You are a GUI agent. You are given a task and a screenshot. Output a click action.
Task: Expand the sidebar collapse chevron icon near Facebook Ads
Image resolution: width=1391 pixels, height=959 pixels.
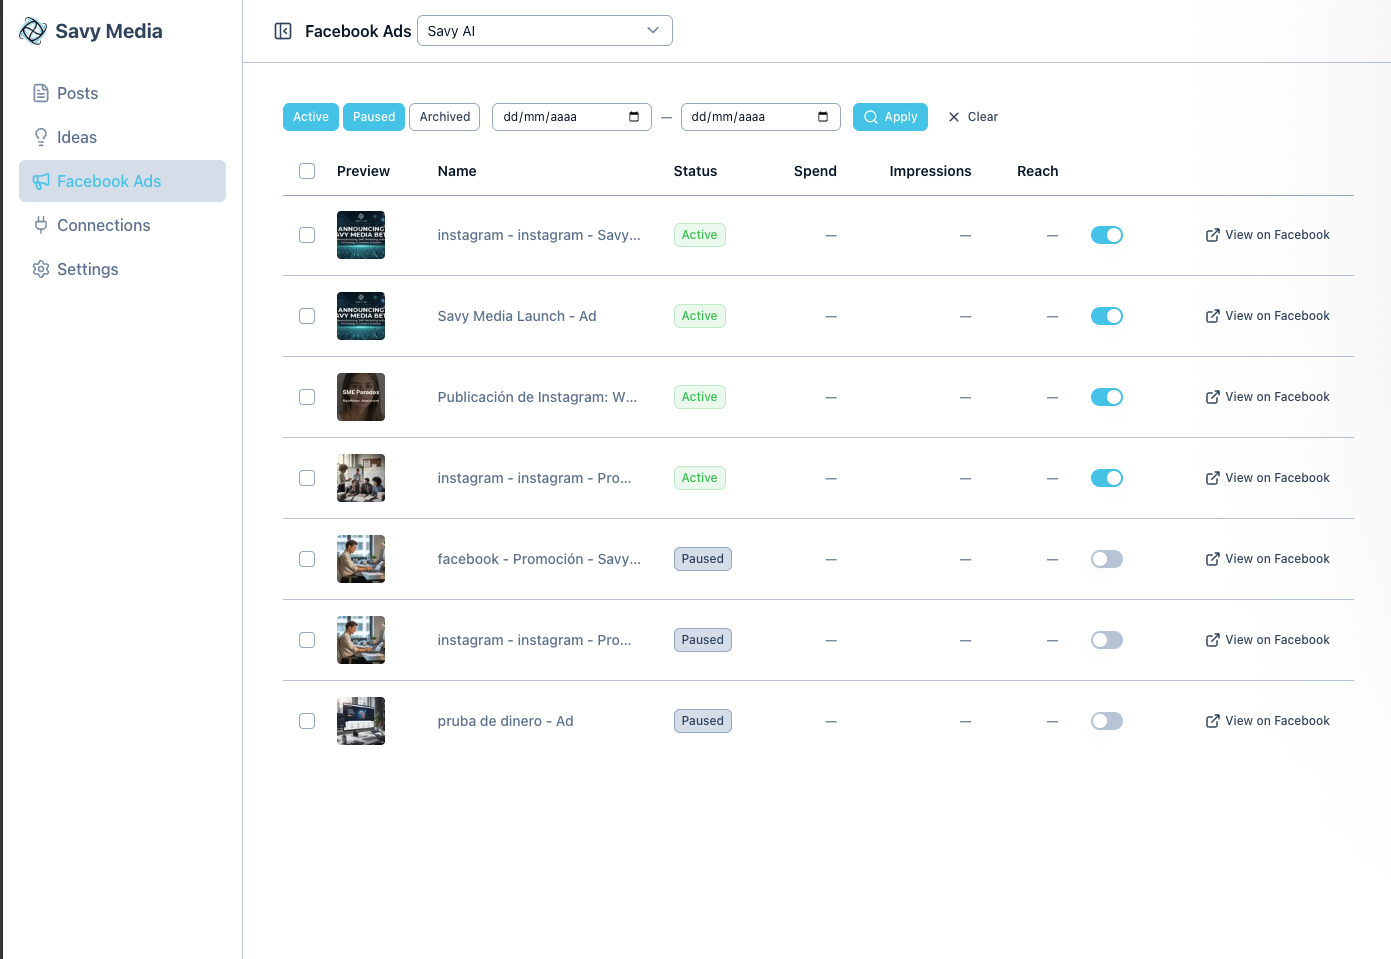point(283,31)
